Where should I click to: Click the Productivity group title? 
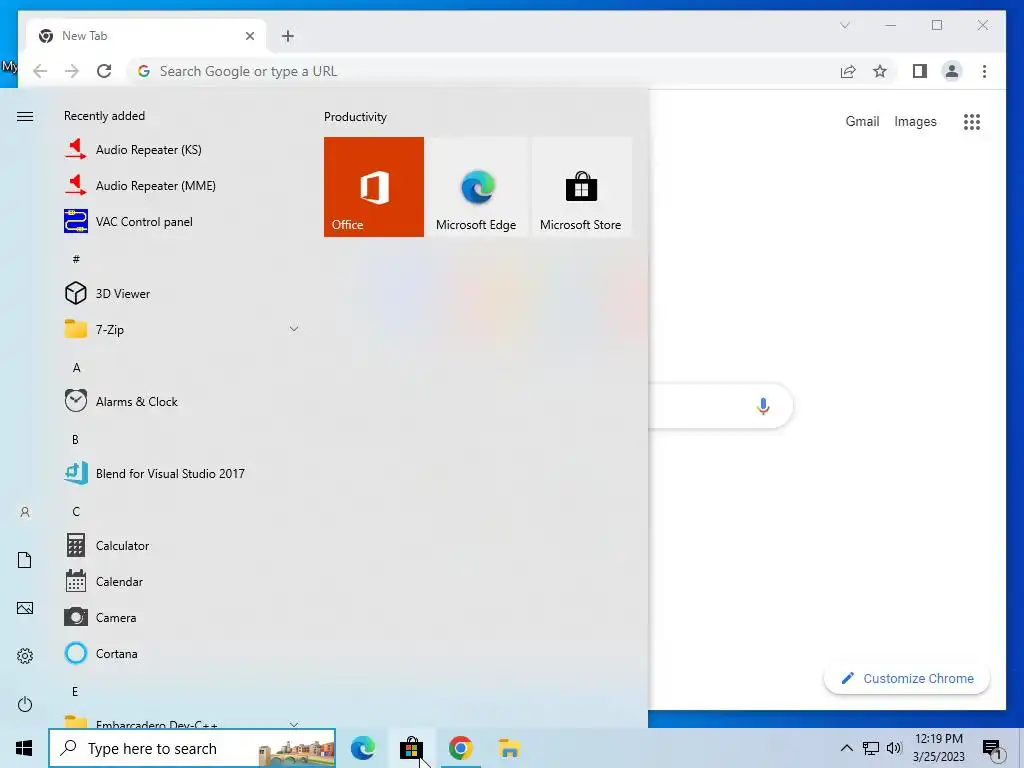[355, 117]
